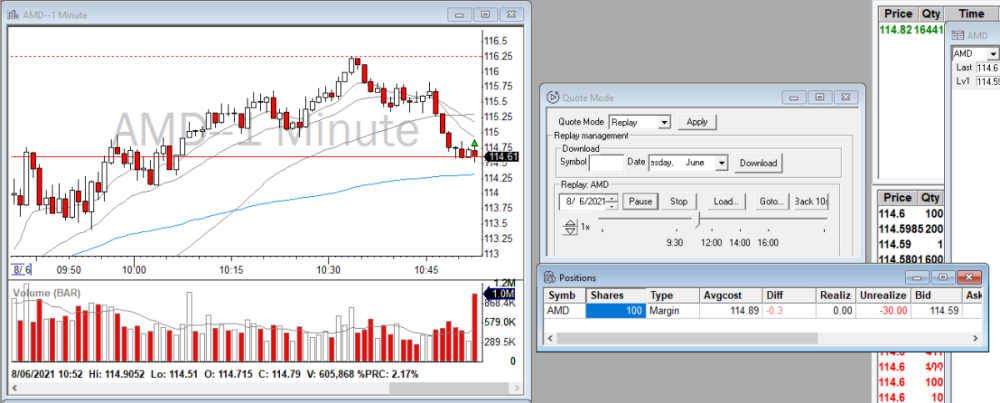Click the Quote Mode window replay icon
The image size is (1000, 403).
point(553,98)
